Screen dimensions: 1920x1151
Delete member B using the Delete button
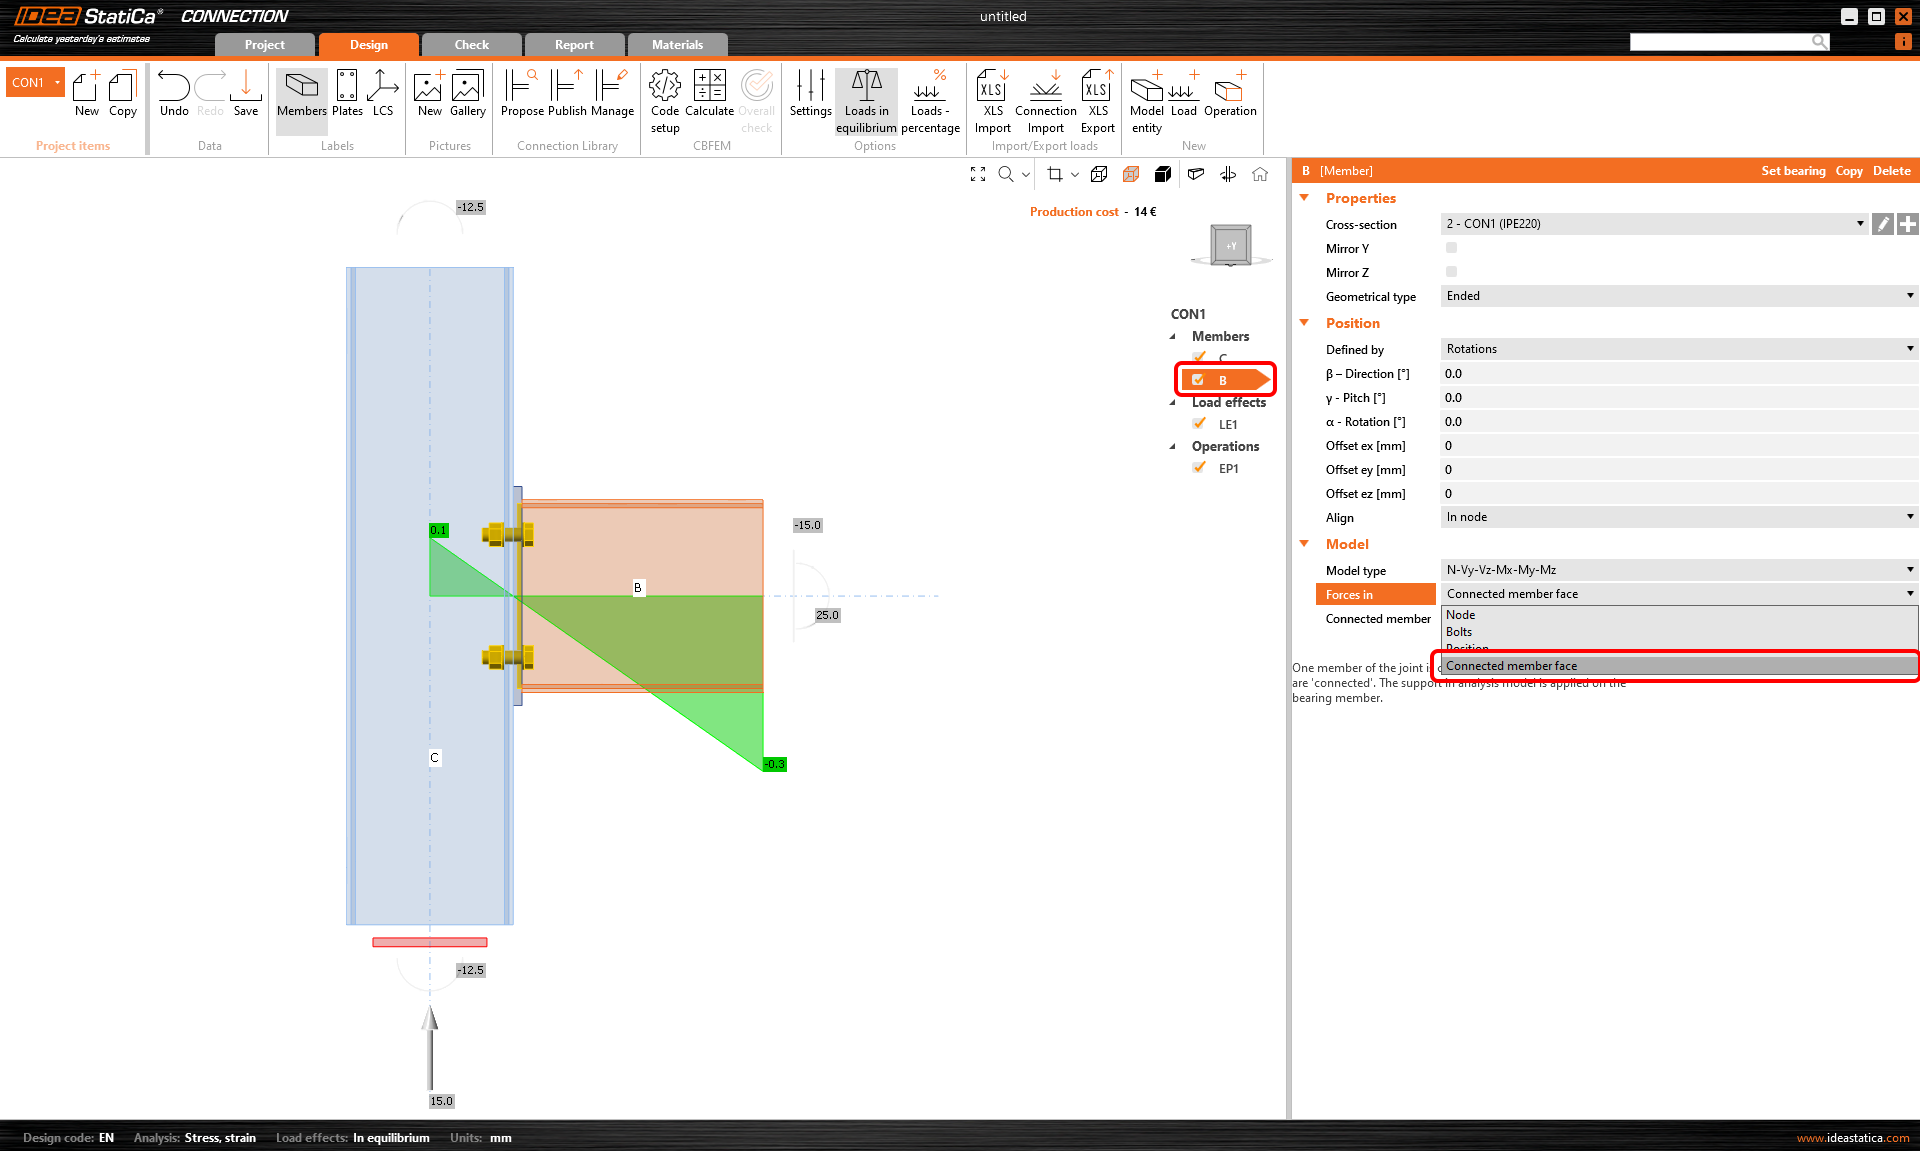[1890, 170]
